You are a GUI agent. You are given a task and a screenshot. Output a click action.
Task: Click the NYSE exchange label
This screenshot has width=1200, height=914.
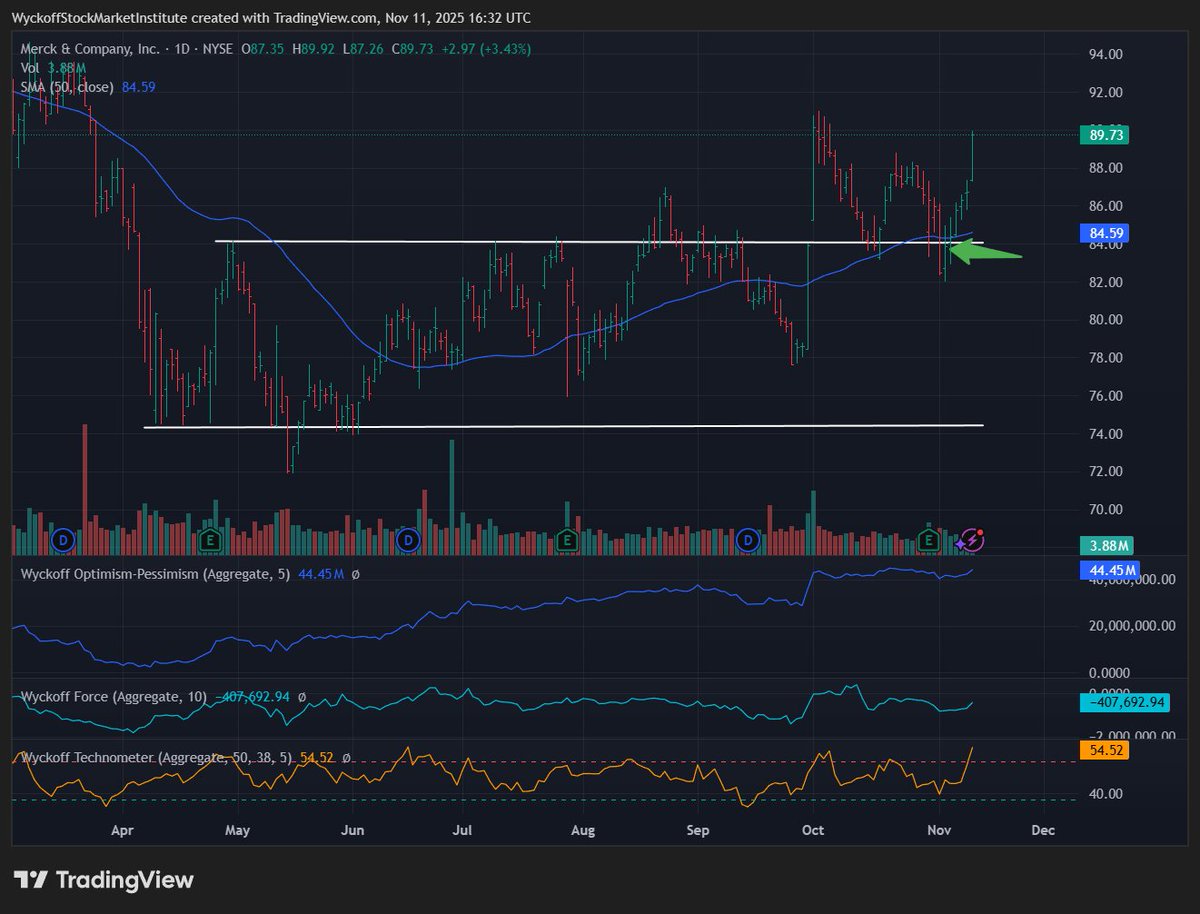[216, 48]
